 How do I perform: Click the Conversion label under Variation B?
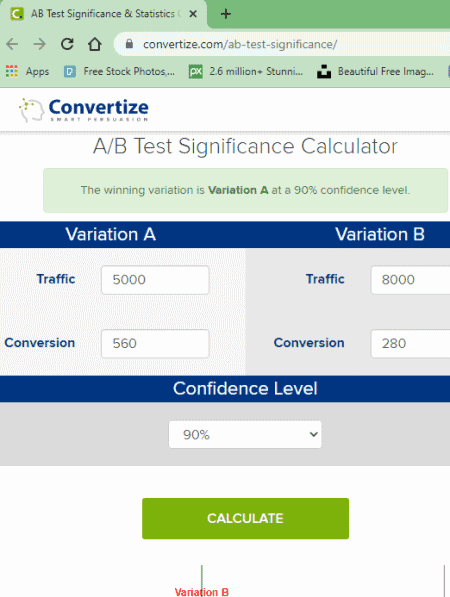point(309,343)
